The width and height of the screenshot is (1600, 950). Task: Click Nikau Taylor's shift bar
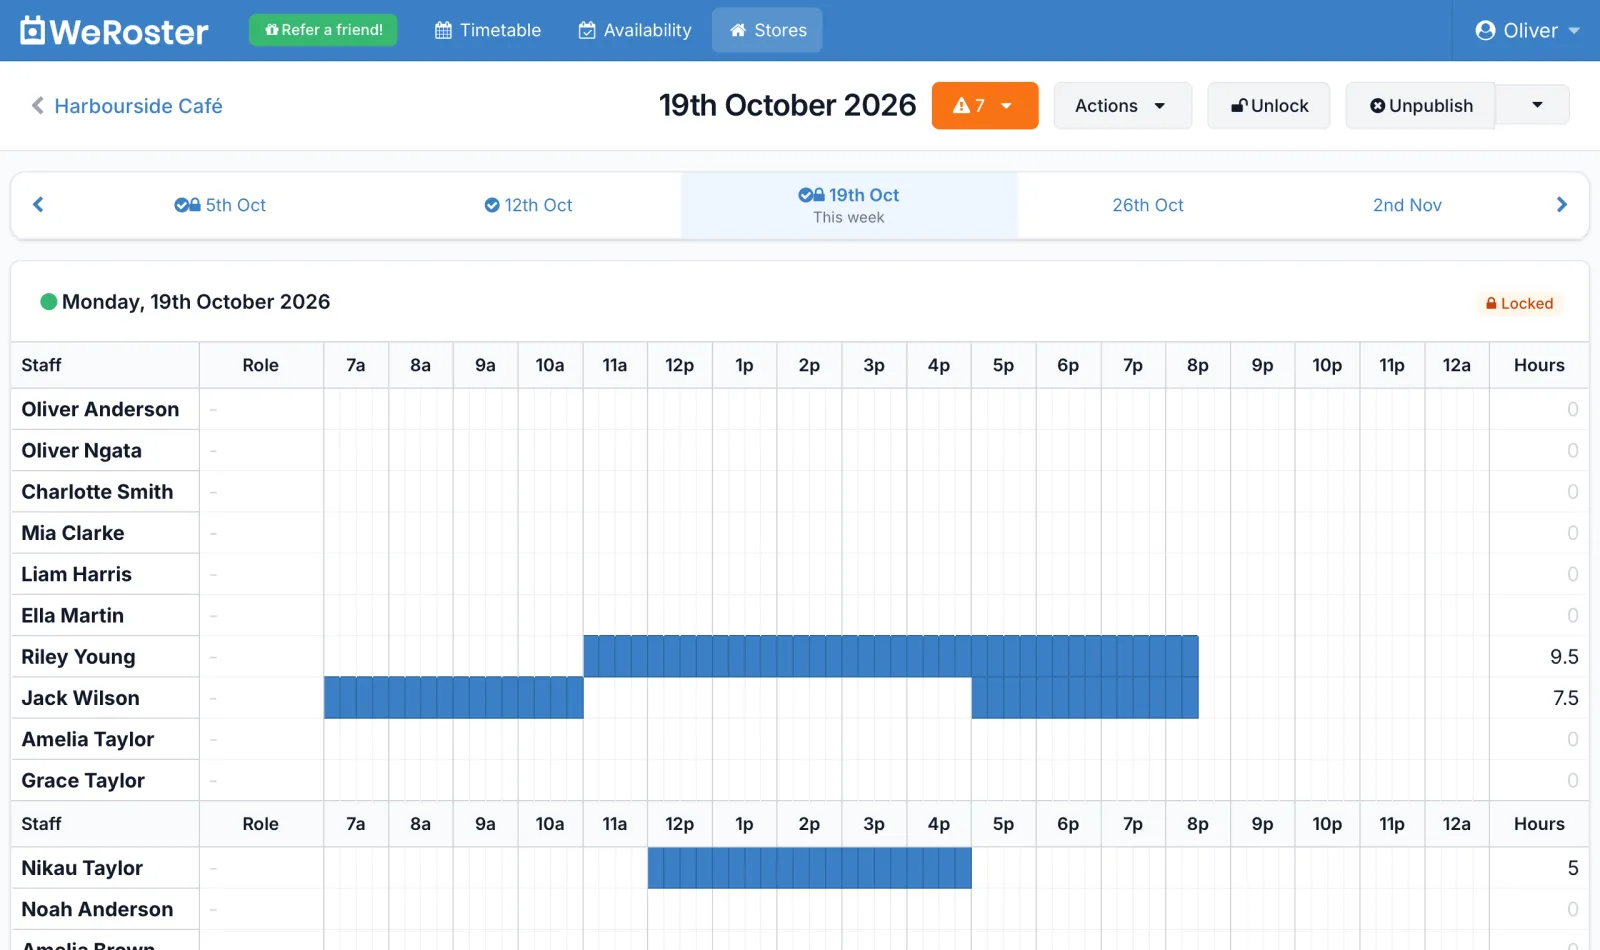pyautogui.click(x=810, y=867)
